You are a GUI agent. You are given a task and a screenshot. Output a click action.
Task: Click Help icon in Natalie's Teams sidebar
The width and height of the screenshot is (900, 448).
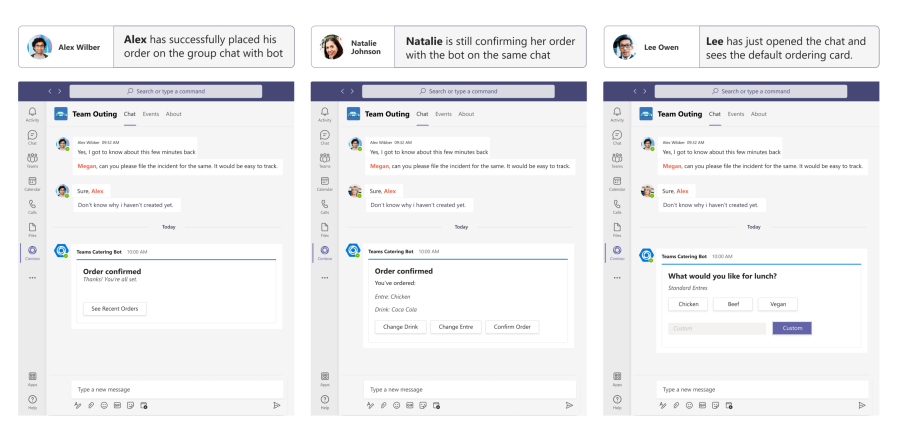(x=325, y=402)
